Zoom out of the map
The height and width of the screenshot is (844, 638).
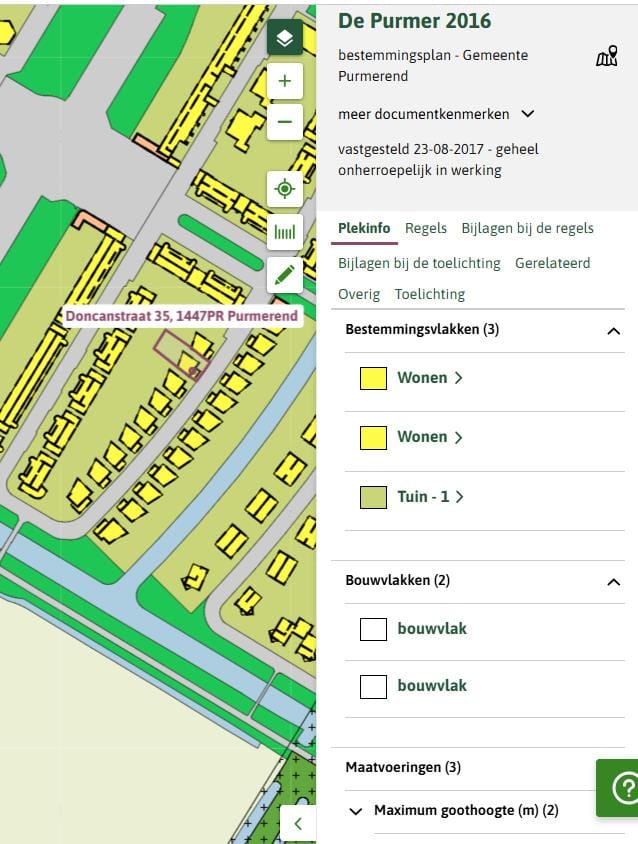click(x=285, y=122)
